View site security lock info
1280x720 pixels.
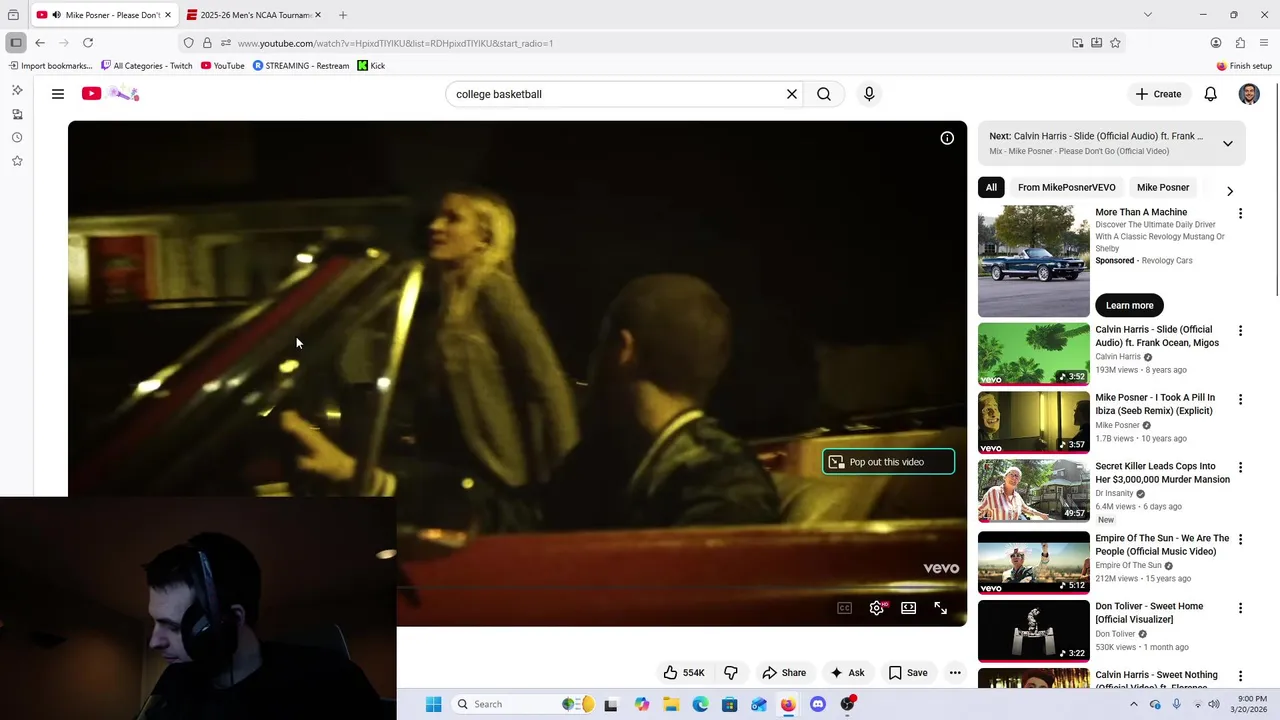(x=207, y=43)
